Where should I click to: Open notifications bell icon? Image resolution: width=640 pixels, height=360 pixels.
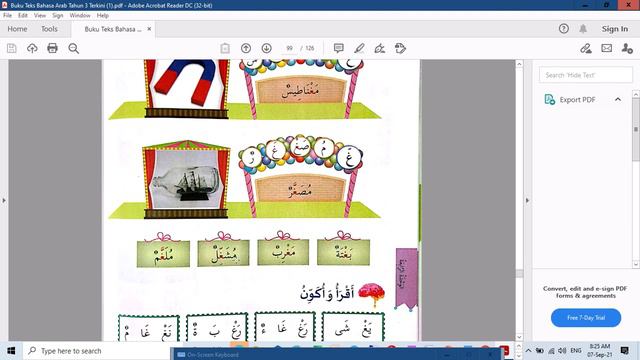pyautogui.click(x=583, y=29)
